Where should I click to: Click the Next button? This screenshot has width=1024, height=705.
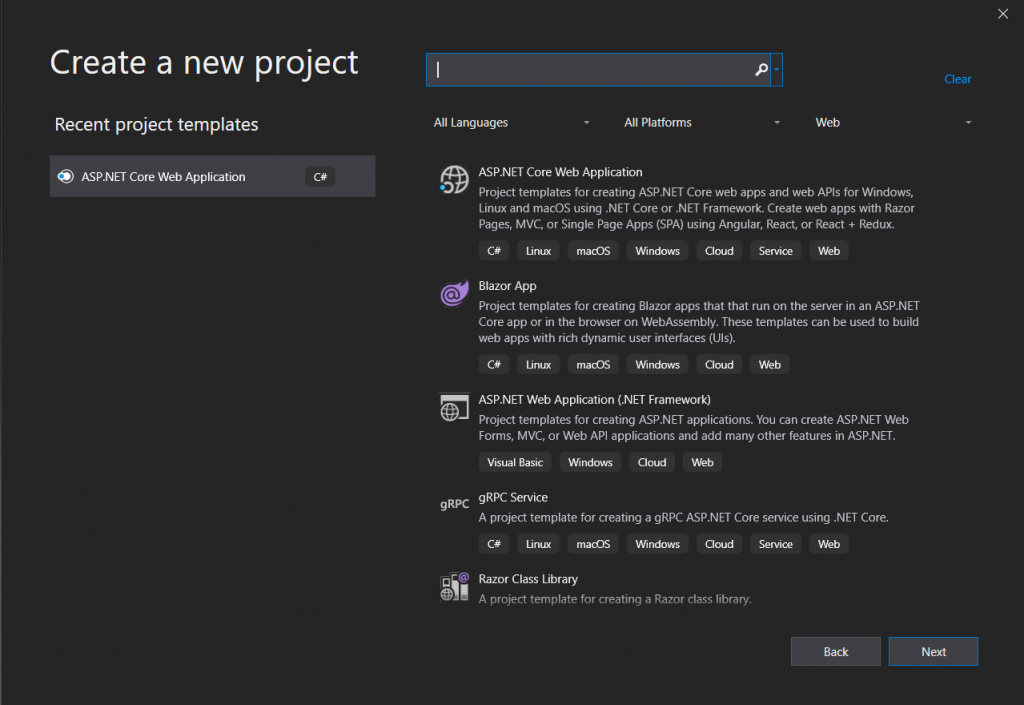[933, 651]
